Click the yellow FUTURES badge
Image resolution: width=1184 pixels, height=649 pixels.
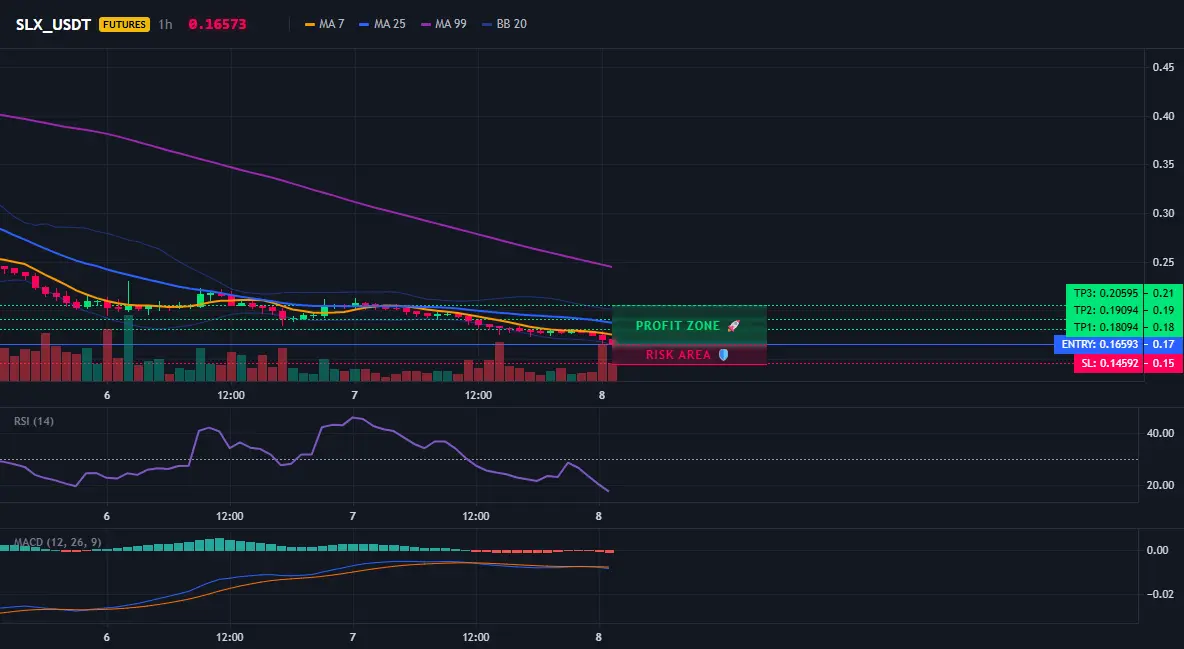[125, 24]
